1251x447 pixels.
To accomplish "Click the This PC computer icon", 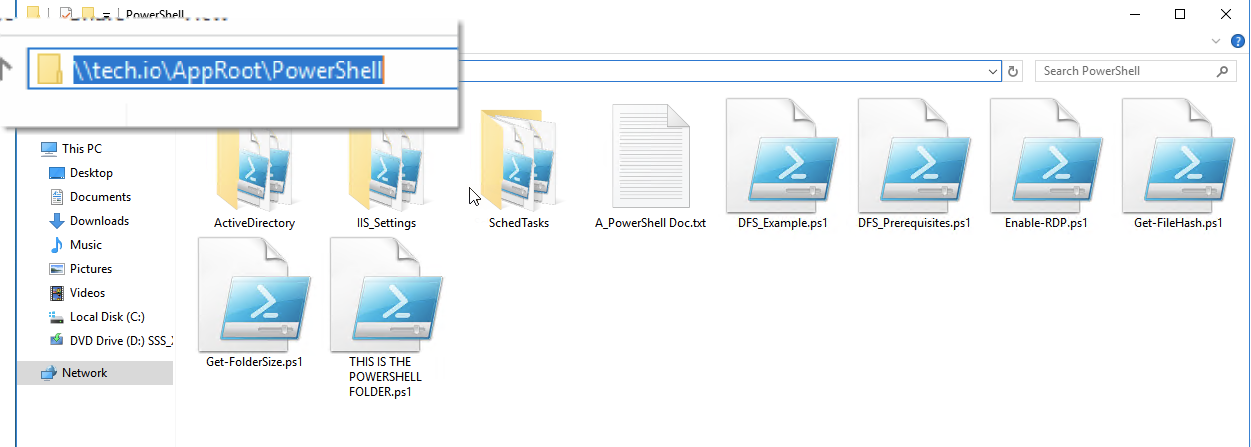I will click(49, 149).
